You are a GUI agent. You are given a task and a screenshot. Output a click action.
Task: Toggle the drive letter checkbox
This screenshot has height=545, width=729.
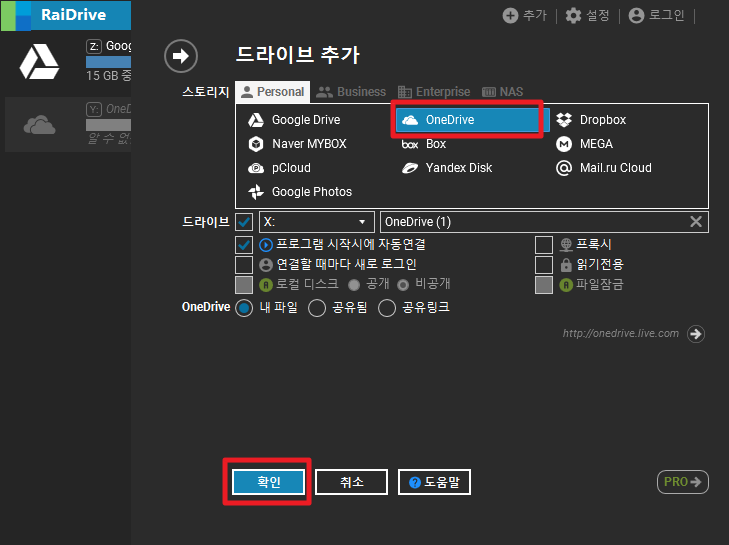click(x=244, y=222)
